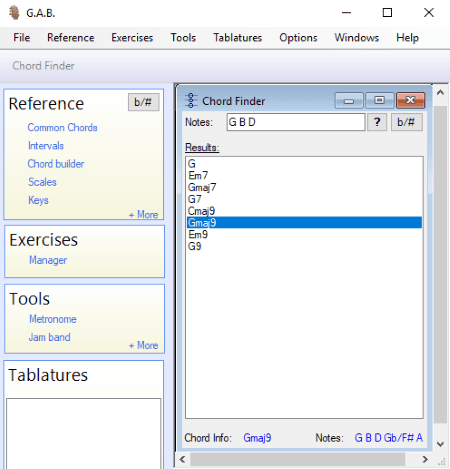
Task: Expand more Tools items
Action: point(144,345)
